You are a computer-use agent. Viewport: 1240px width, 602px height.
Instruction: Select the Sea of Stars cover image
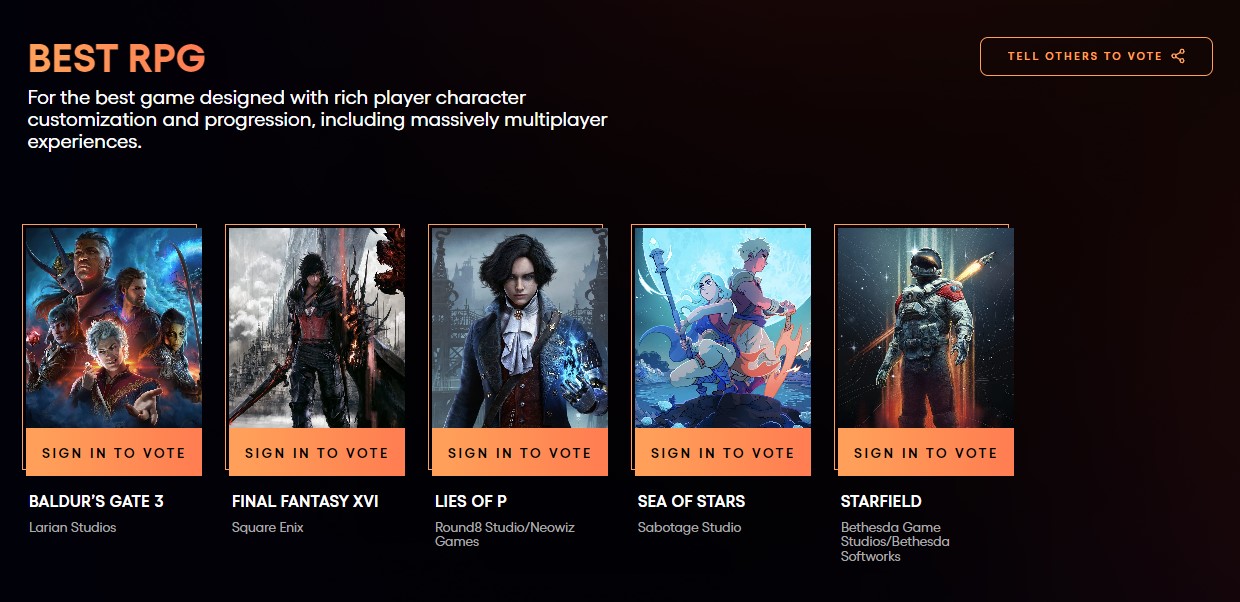(723, 328)
